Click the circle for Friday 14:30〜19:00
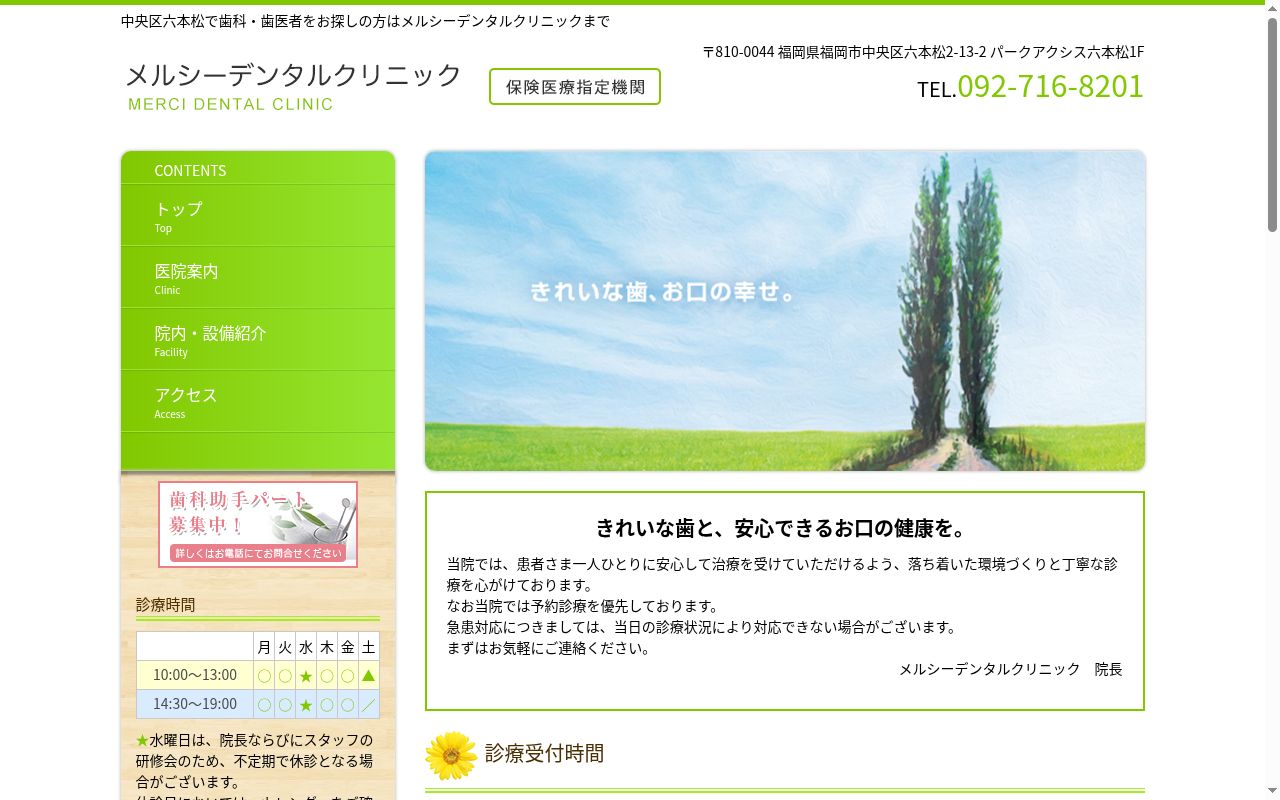 coord(347,705)
